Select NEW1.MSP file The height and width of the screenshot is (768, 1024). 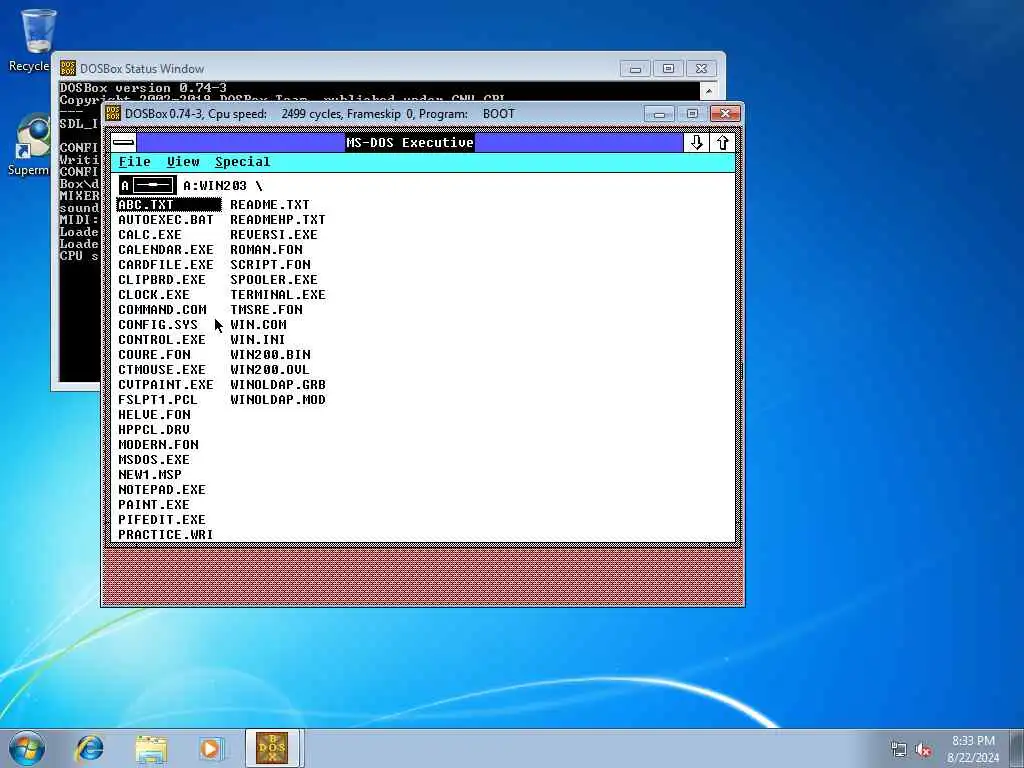point(150,475)
